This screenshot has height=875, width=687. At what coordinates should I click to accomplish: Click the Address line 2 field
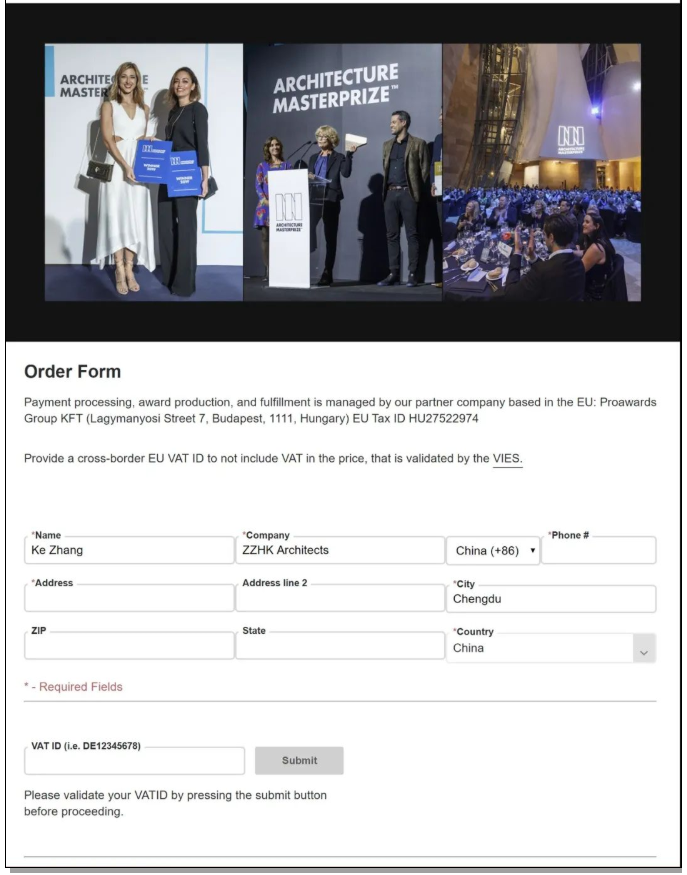pos(340,598)
